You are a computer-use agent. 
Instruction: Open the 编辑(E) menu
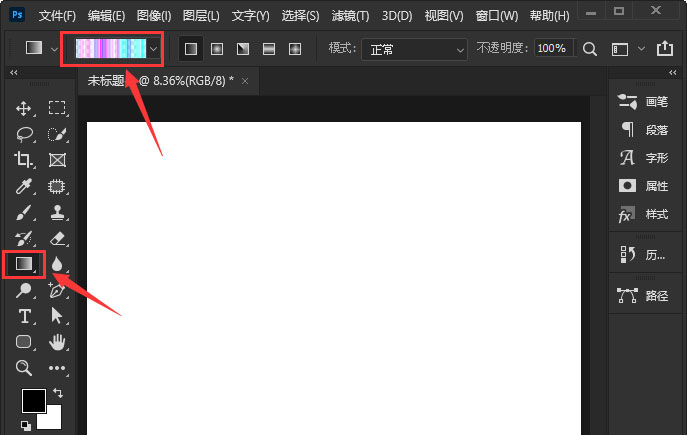tap(106, 16)
